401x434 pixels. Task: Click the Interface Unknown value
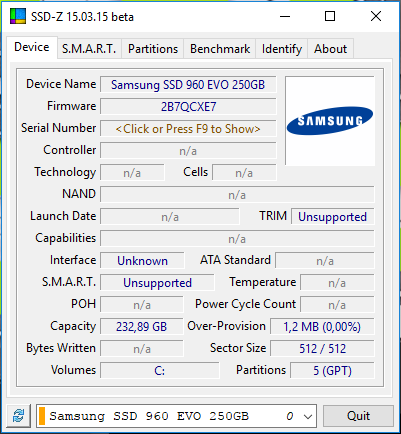pyautogui.click(x=142, y=261)
